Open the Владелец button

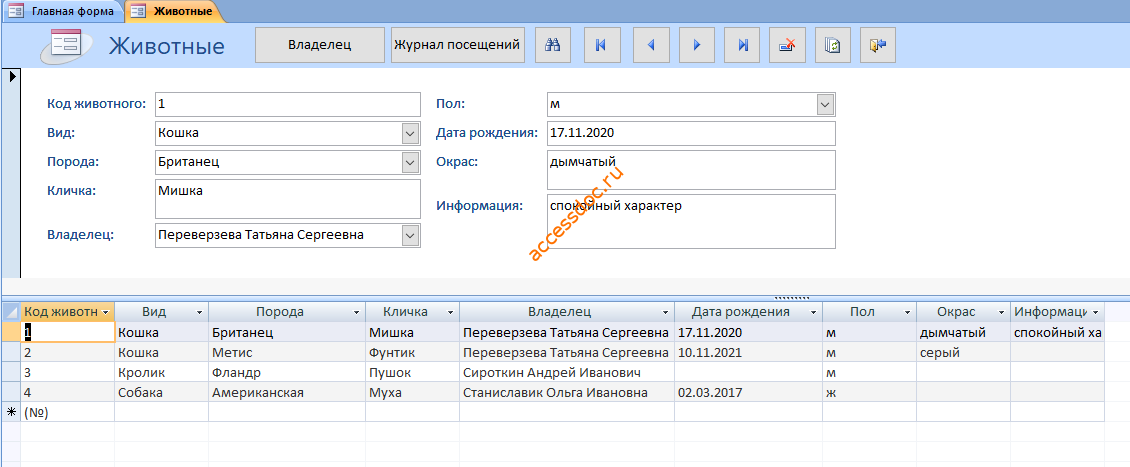pyautogui.click(x=320, y=45)
